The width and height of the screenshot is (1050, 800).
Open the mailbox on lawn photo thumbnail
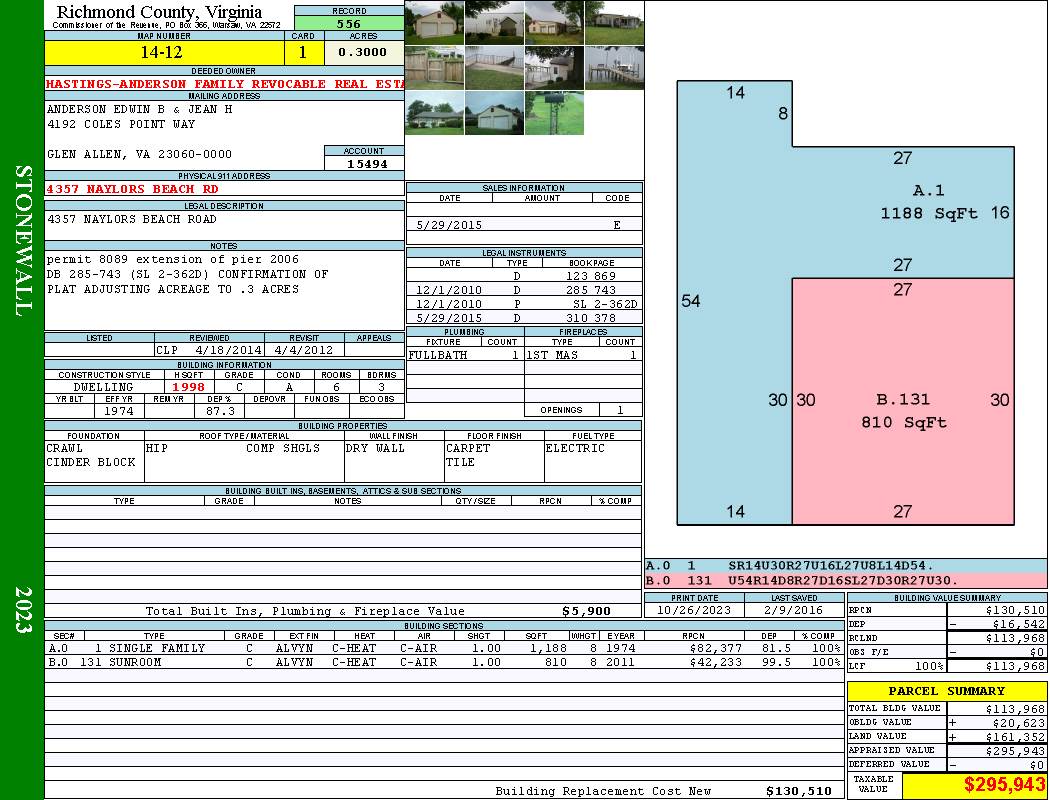[x=554, y=113]
